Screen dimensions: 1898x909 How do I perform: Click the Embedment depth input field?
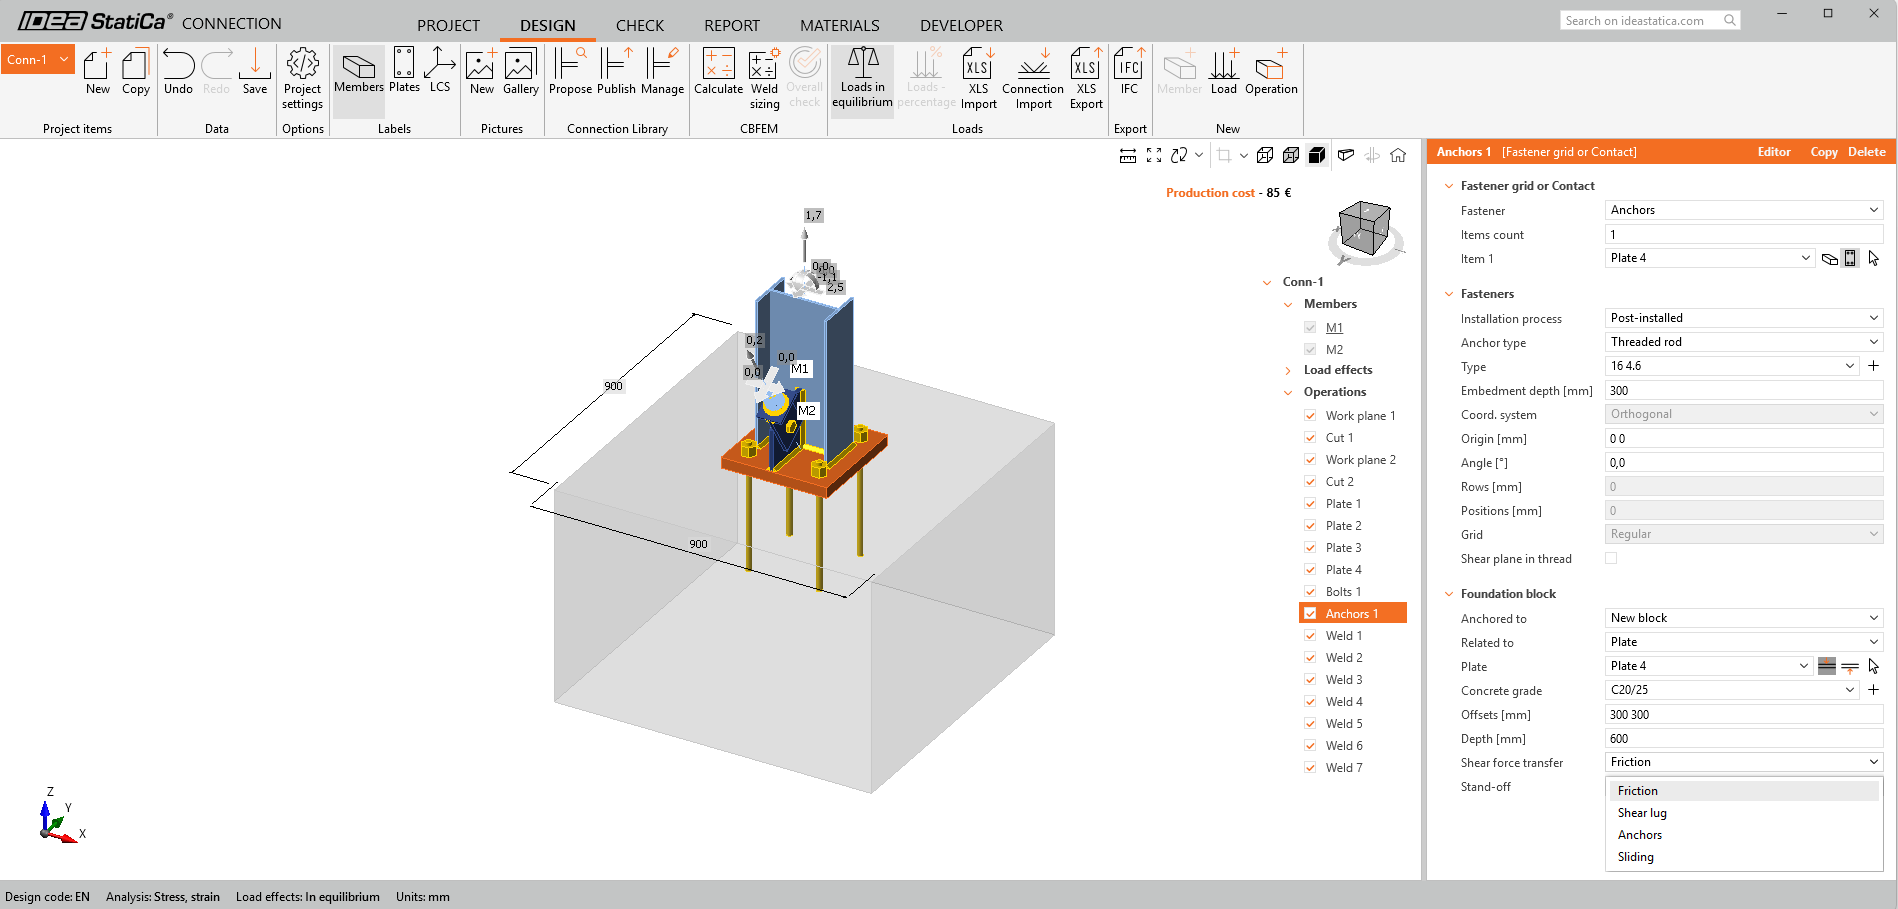tap(1744, 391)
